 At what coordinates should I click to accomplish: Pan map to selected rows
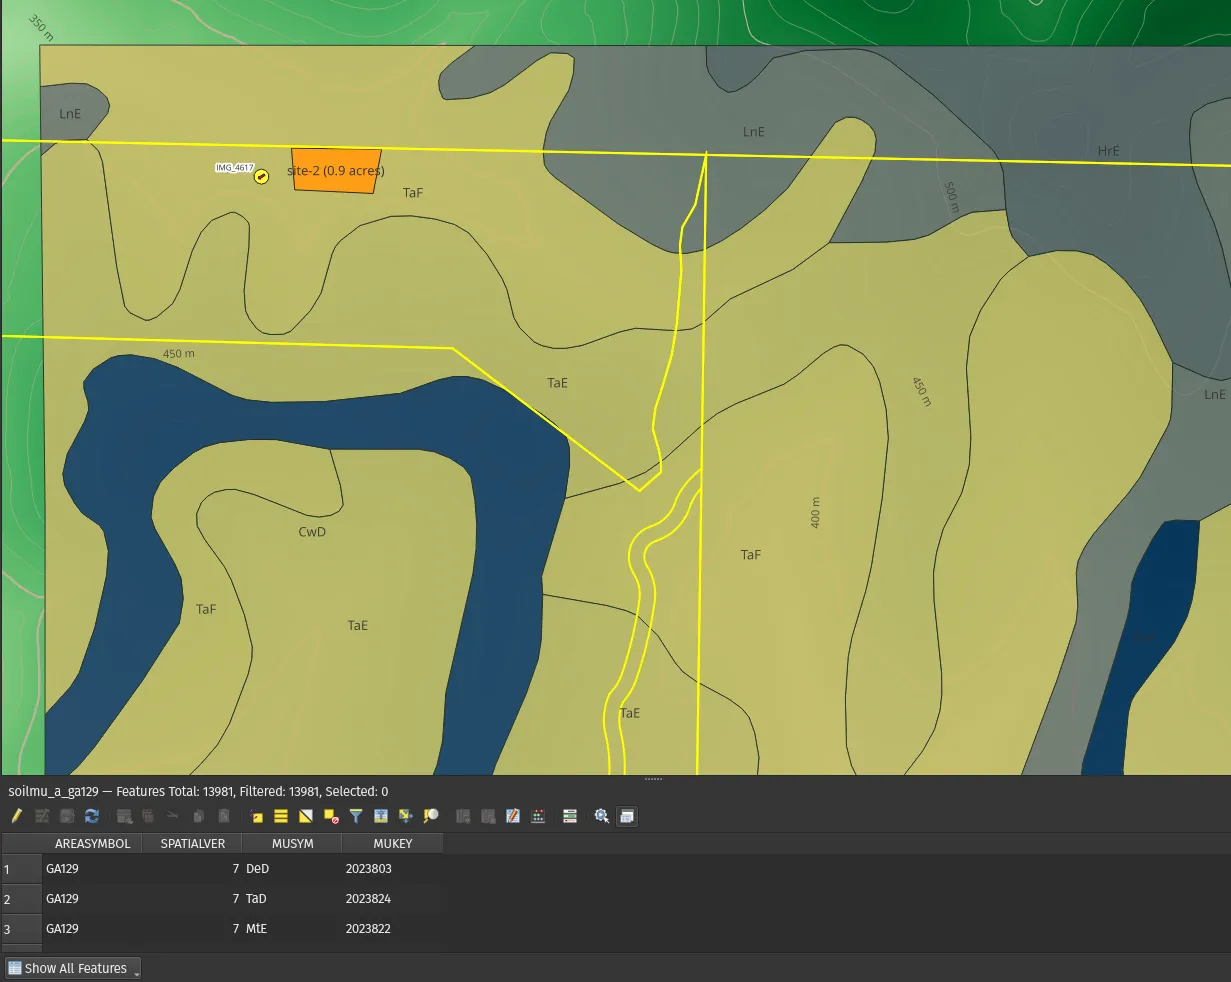coord(406,816)
